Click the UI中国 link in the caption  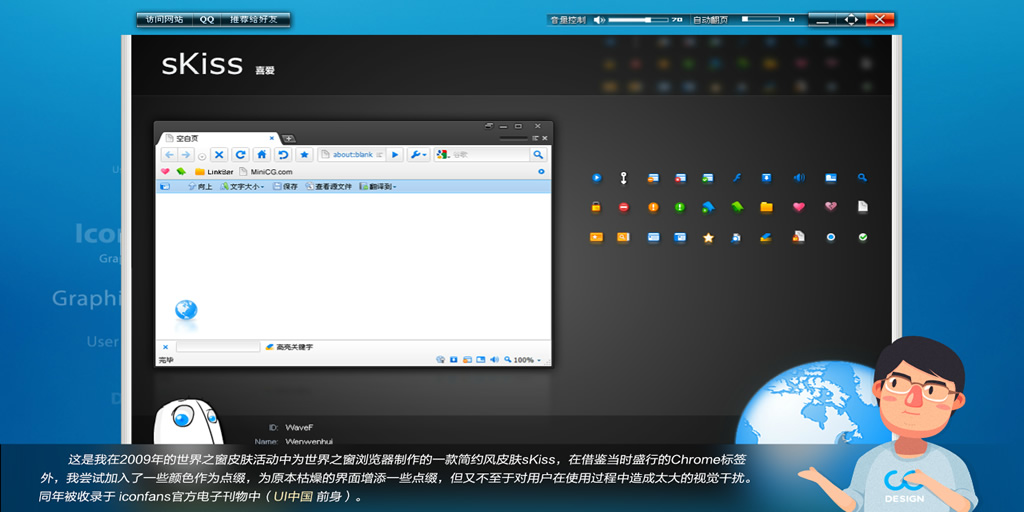[293, 496]
